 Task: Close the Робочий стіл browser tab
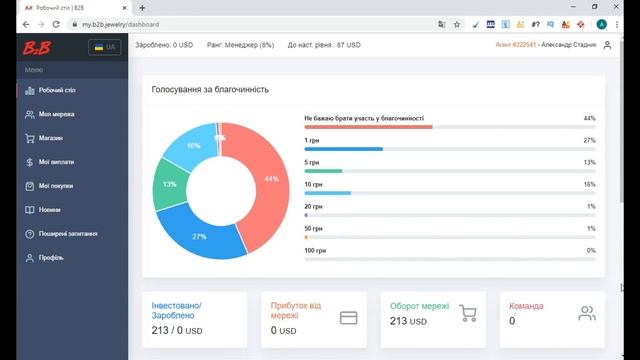coord(124,8)
